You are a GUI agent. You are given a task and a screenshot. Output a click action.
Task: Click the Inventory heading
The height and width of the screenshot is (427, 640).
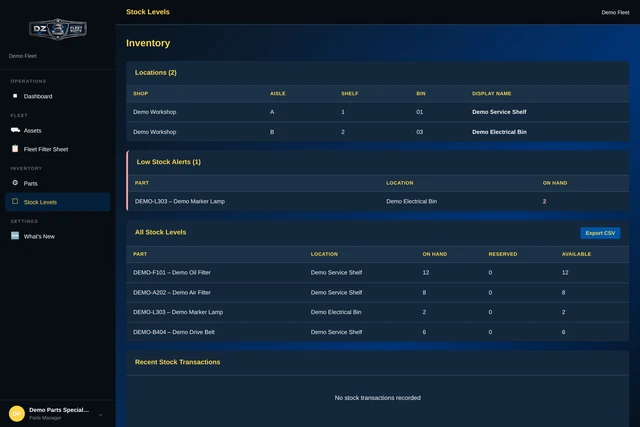tap(148, 43)
